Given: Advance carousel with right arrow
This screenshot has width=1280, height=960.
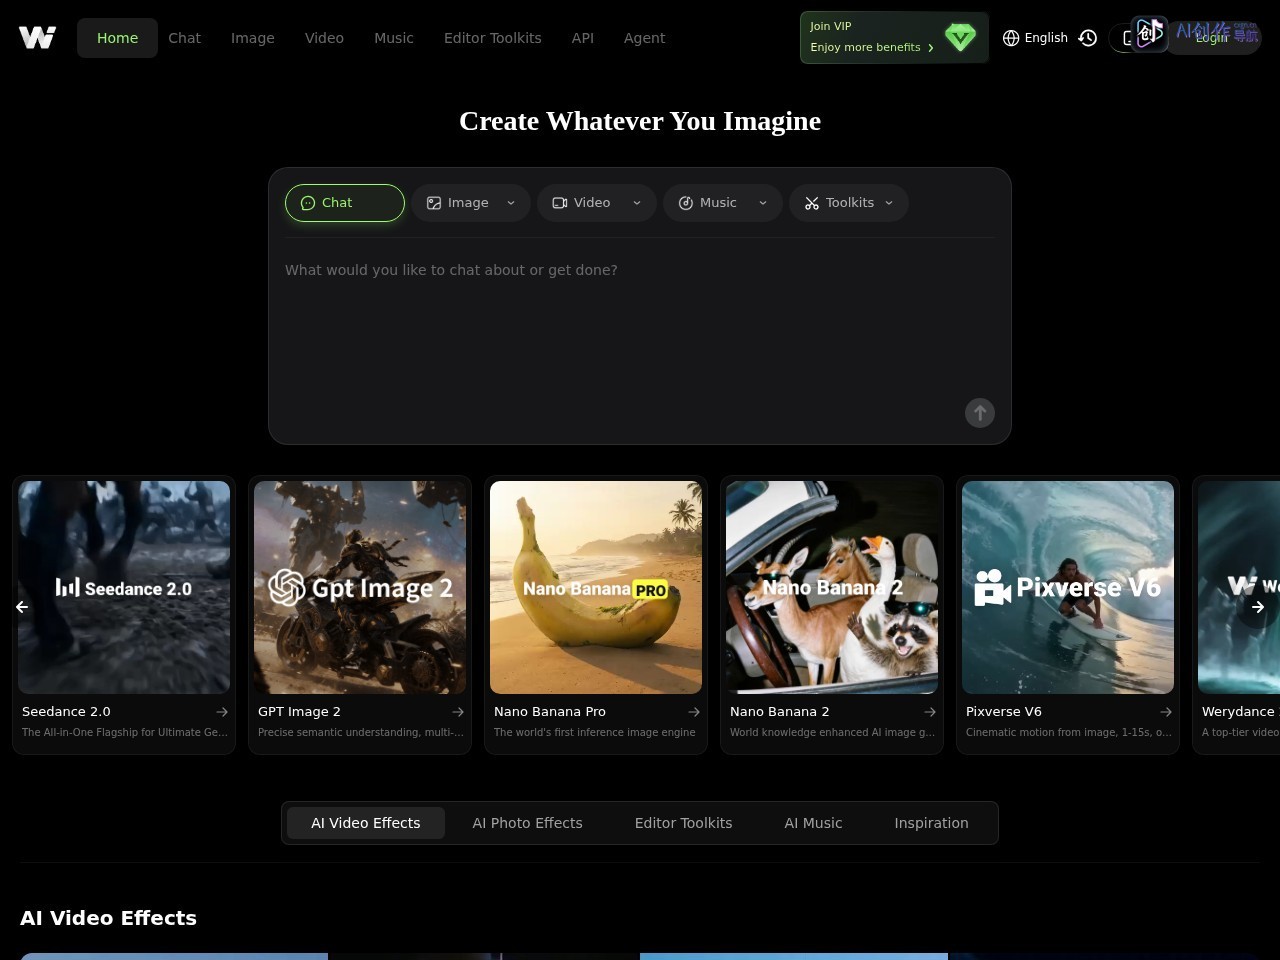Looking at the screenshot, I should point(1257,607).
